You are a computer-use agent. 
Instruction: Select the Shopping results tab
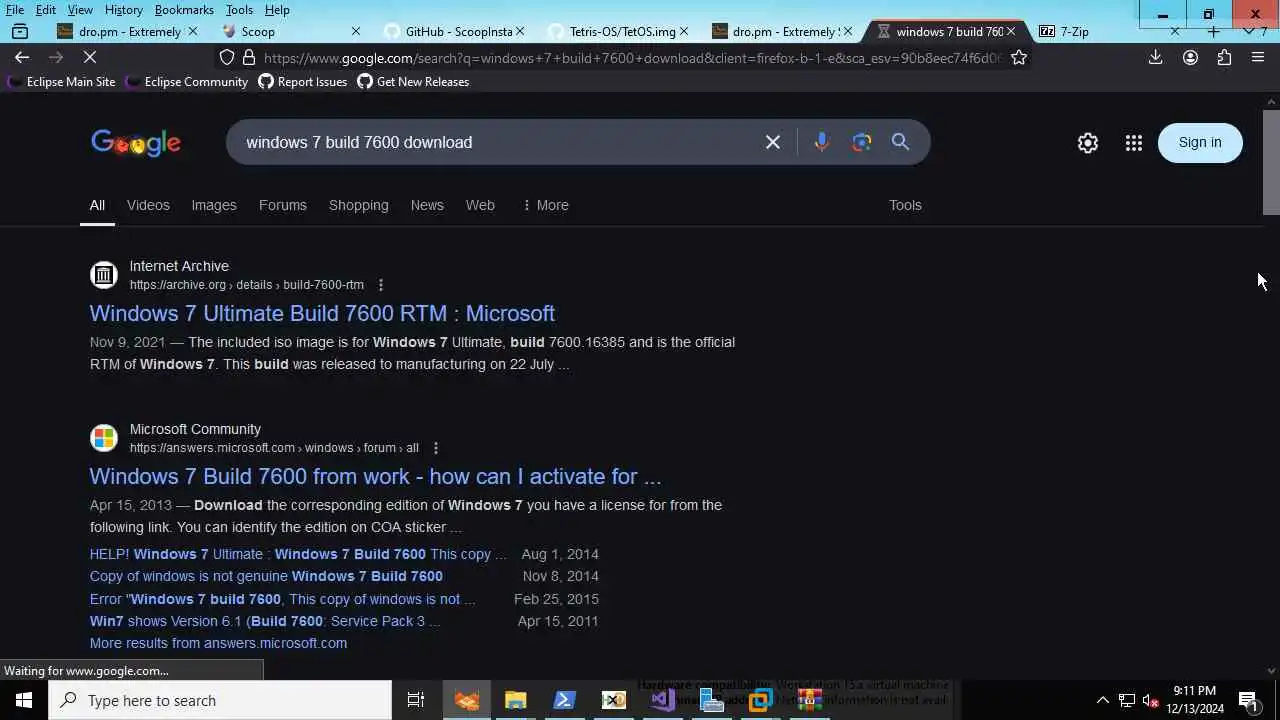(x=358, y=205)
